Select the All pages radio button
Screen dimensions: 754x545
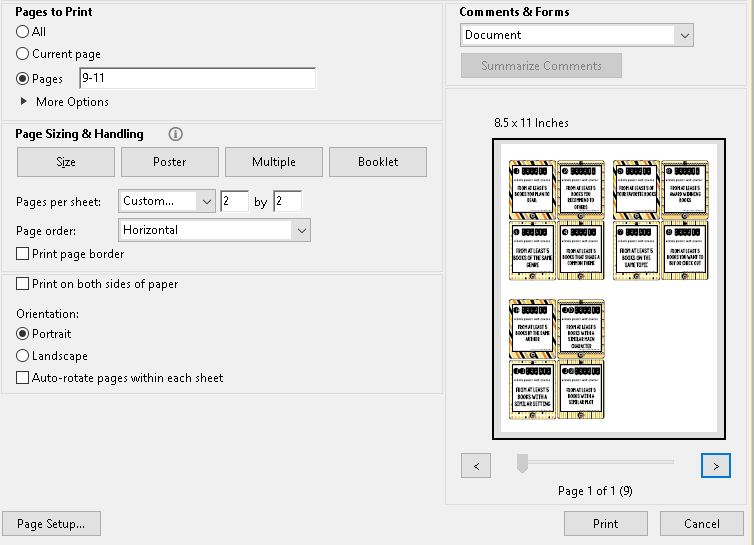[x=23, y=32]
